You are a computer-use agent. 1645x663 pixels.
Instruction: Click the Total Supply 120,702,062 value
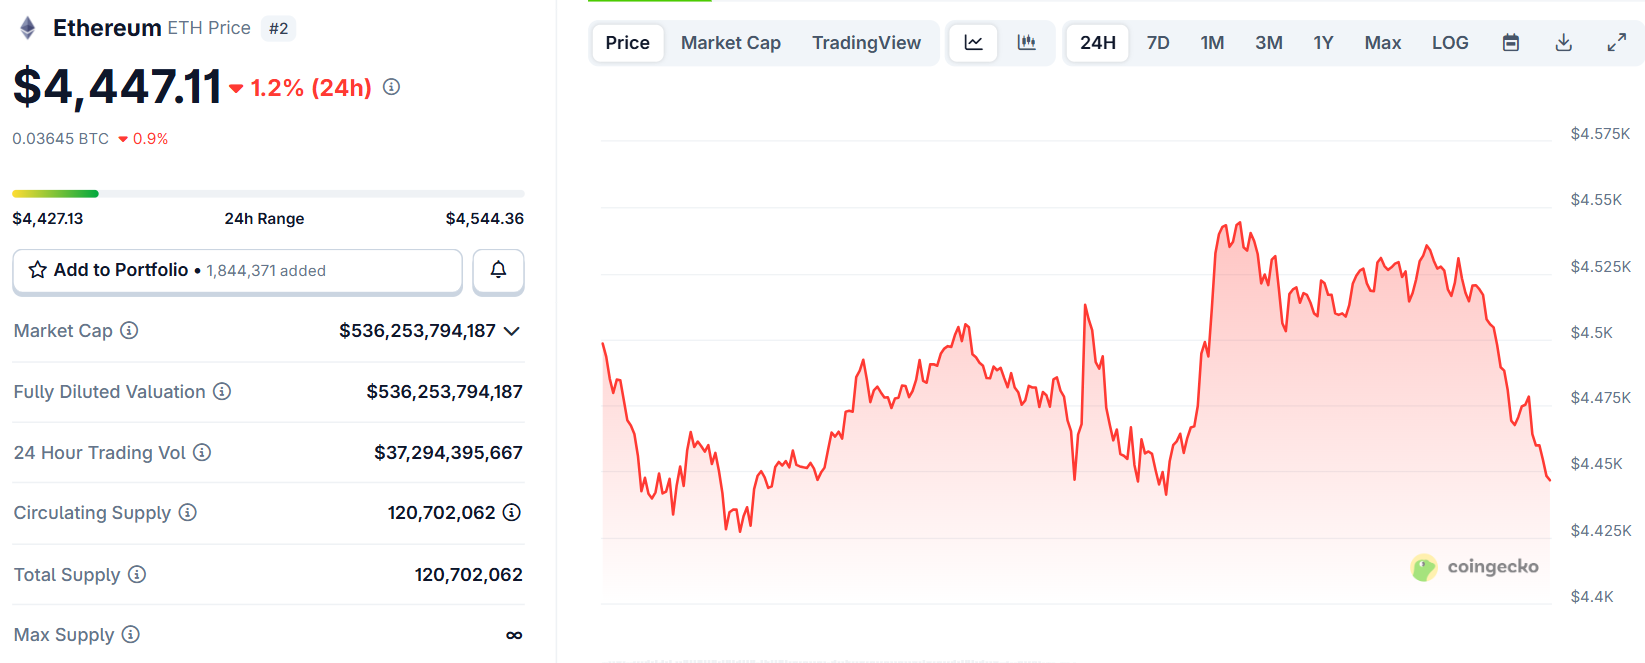[x=468, y=575]
